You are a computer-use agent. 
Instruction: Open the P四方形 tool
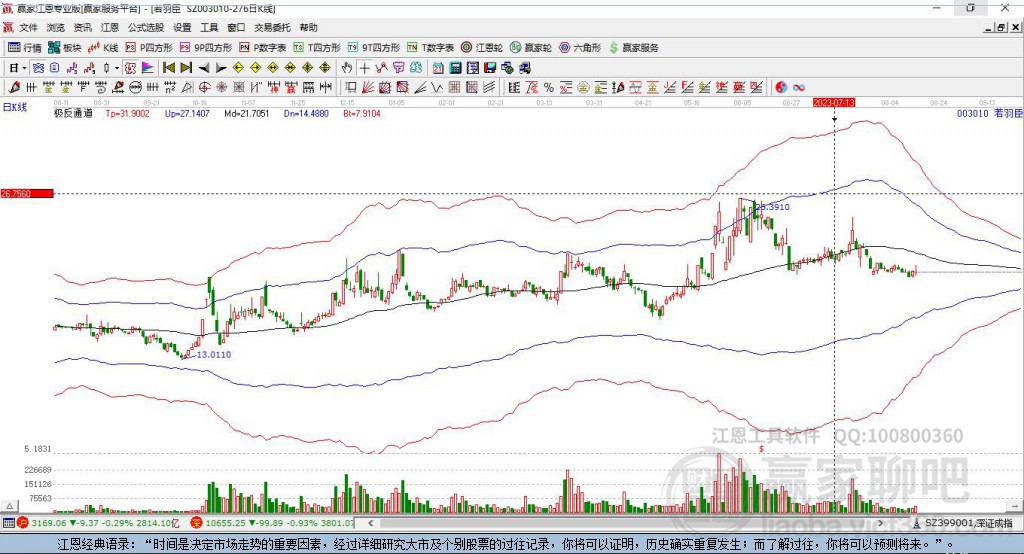(x=149, y=48)
